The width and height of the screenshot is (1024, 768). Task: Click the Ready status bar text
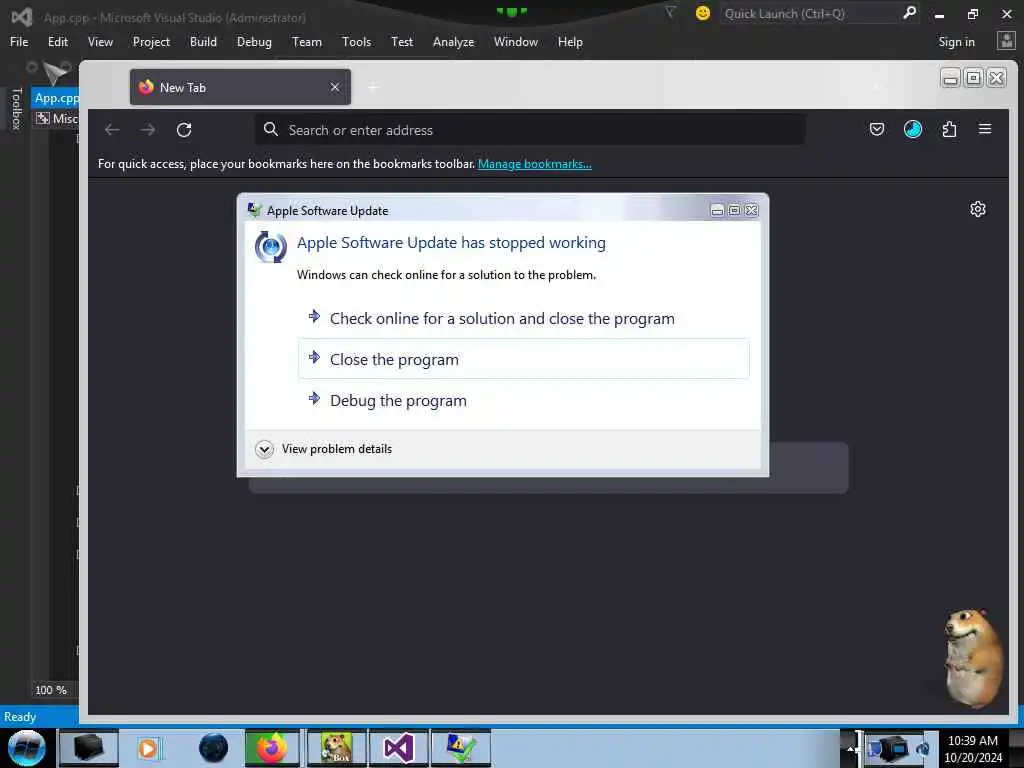20,716
